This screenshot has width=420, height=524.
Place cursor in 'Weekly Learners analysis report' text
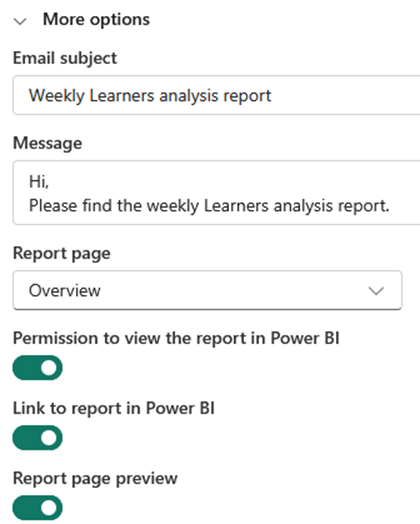[x=150, y=96]
